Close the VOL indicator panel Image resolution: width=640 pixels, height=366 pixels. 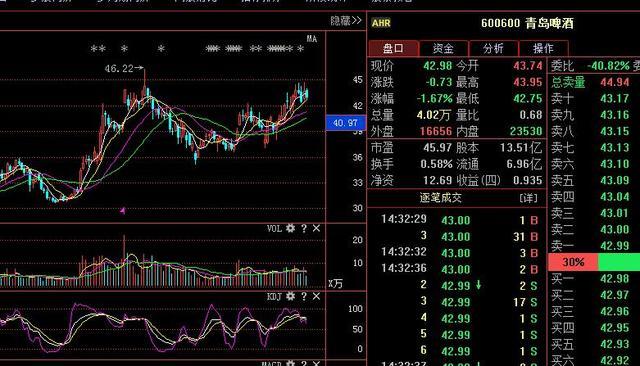click(316, 228)
